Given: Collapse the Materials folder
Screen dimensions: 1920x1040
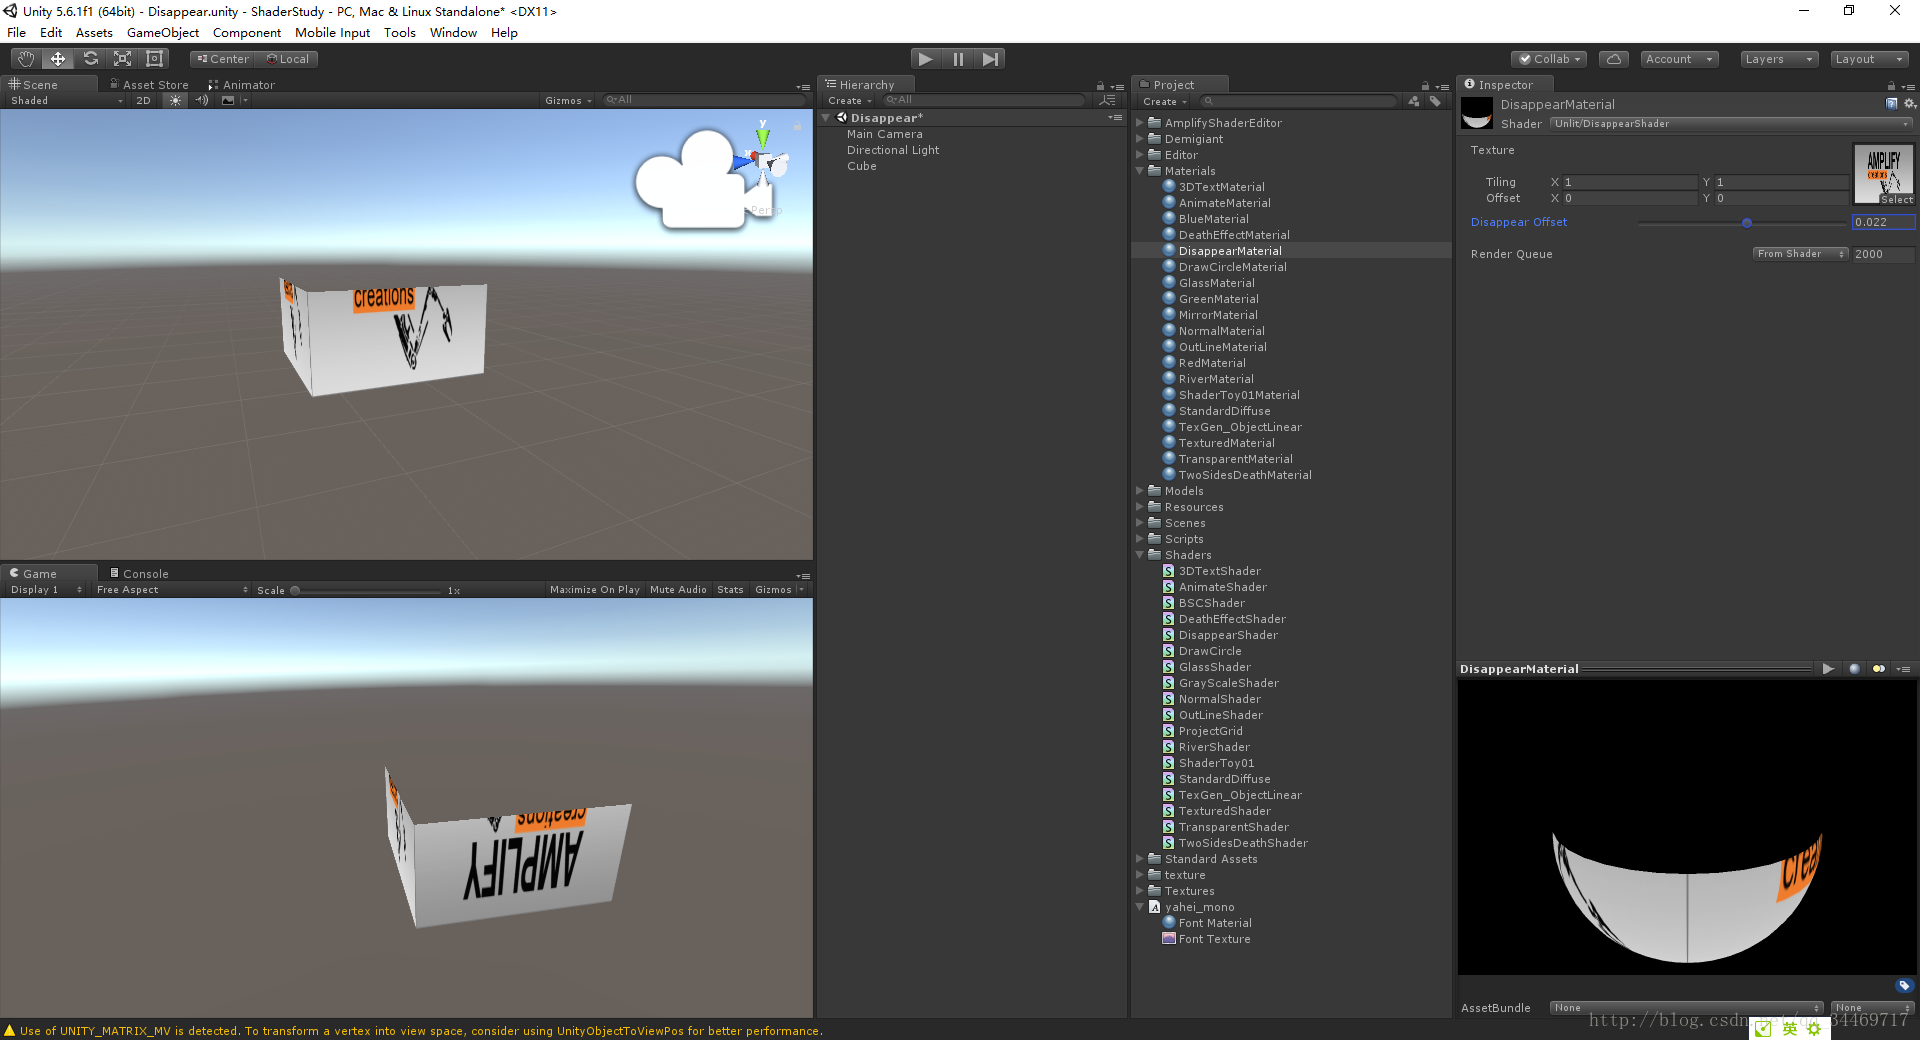Looking at the screenshot, I should pos(1140,171).
